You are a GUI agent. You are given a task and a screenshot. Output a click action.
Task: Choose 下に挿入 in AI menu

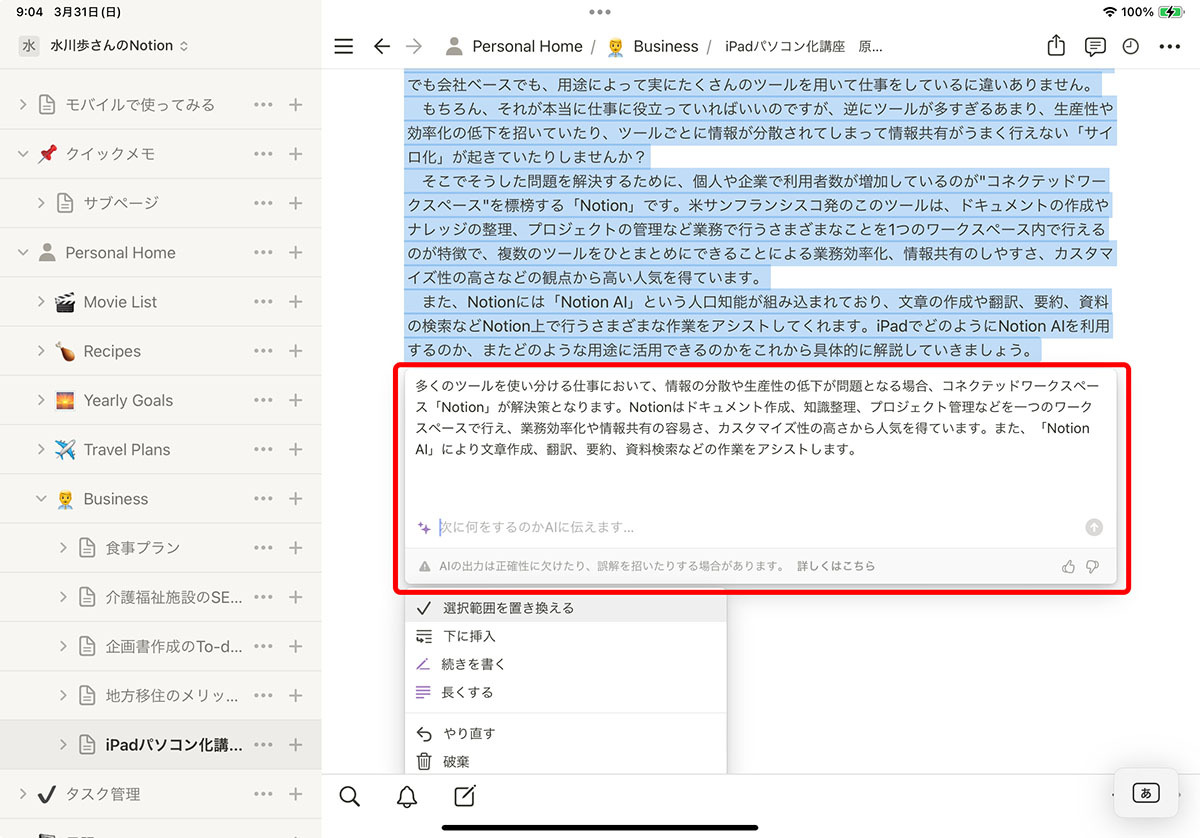pyautogui.click(x=565, y=636)
